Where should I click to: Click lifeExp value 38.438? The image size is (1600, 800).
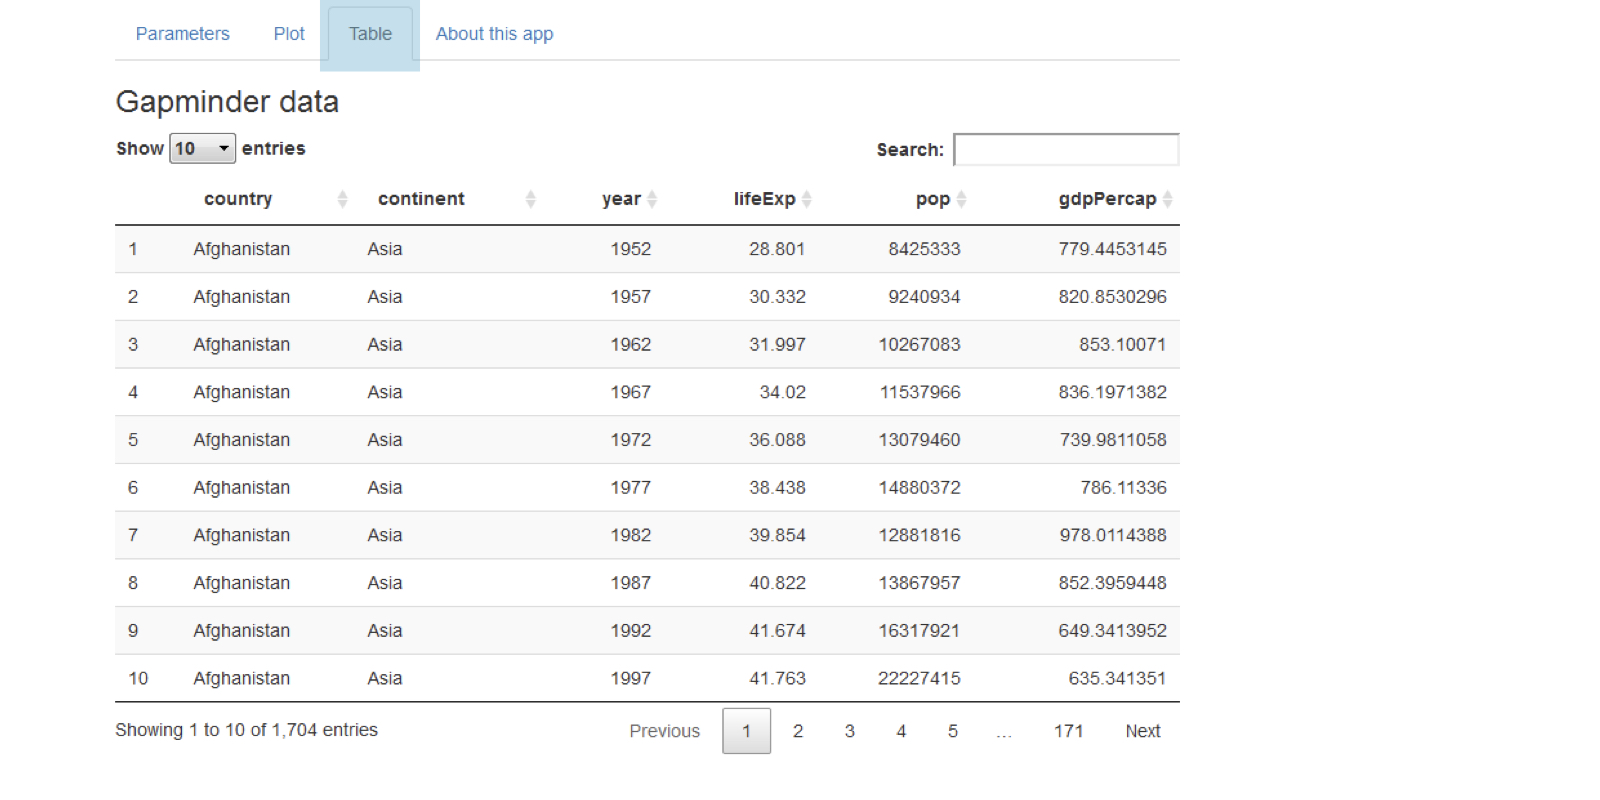pos(777,488)
